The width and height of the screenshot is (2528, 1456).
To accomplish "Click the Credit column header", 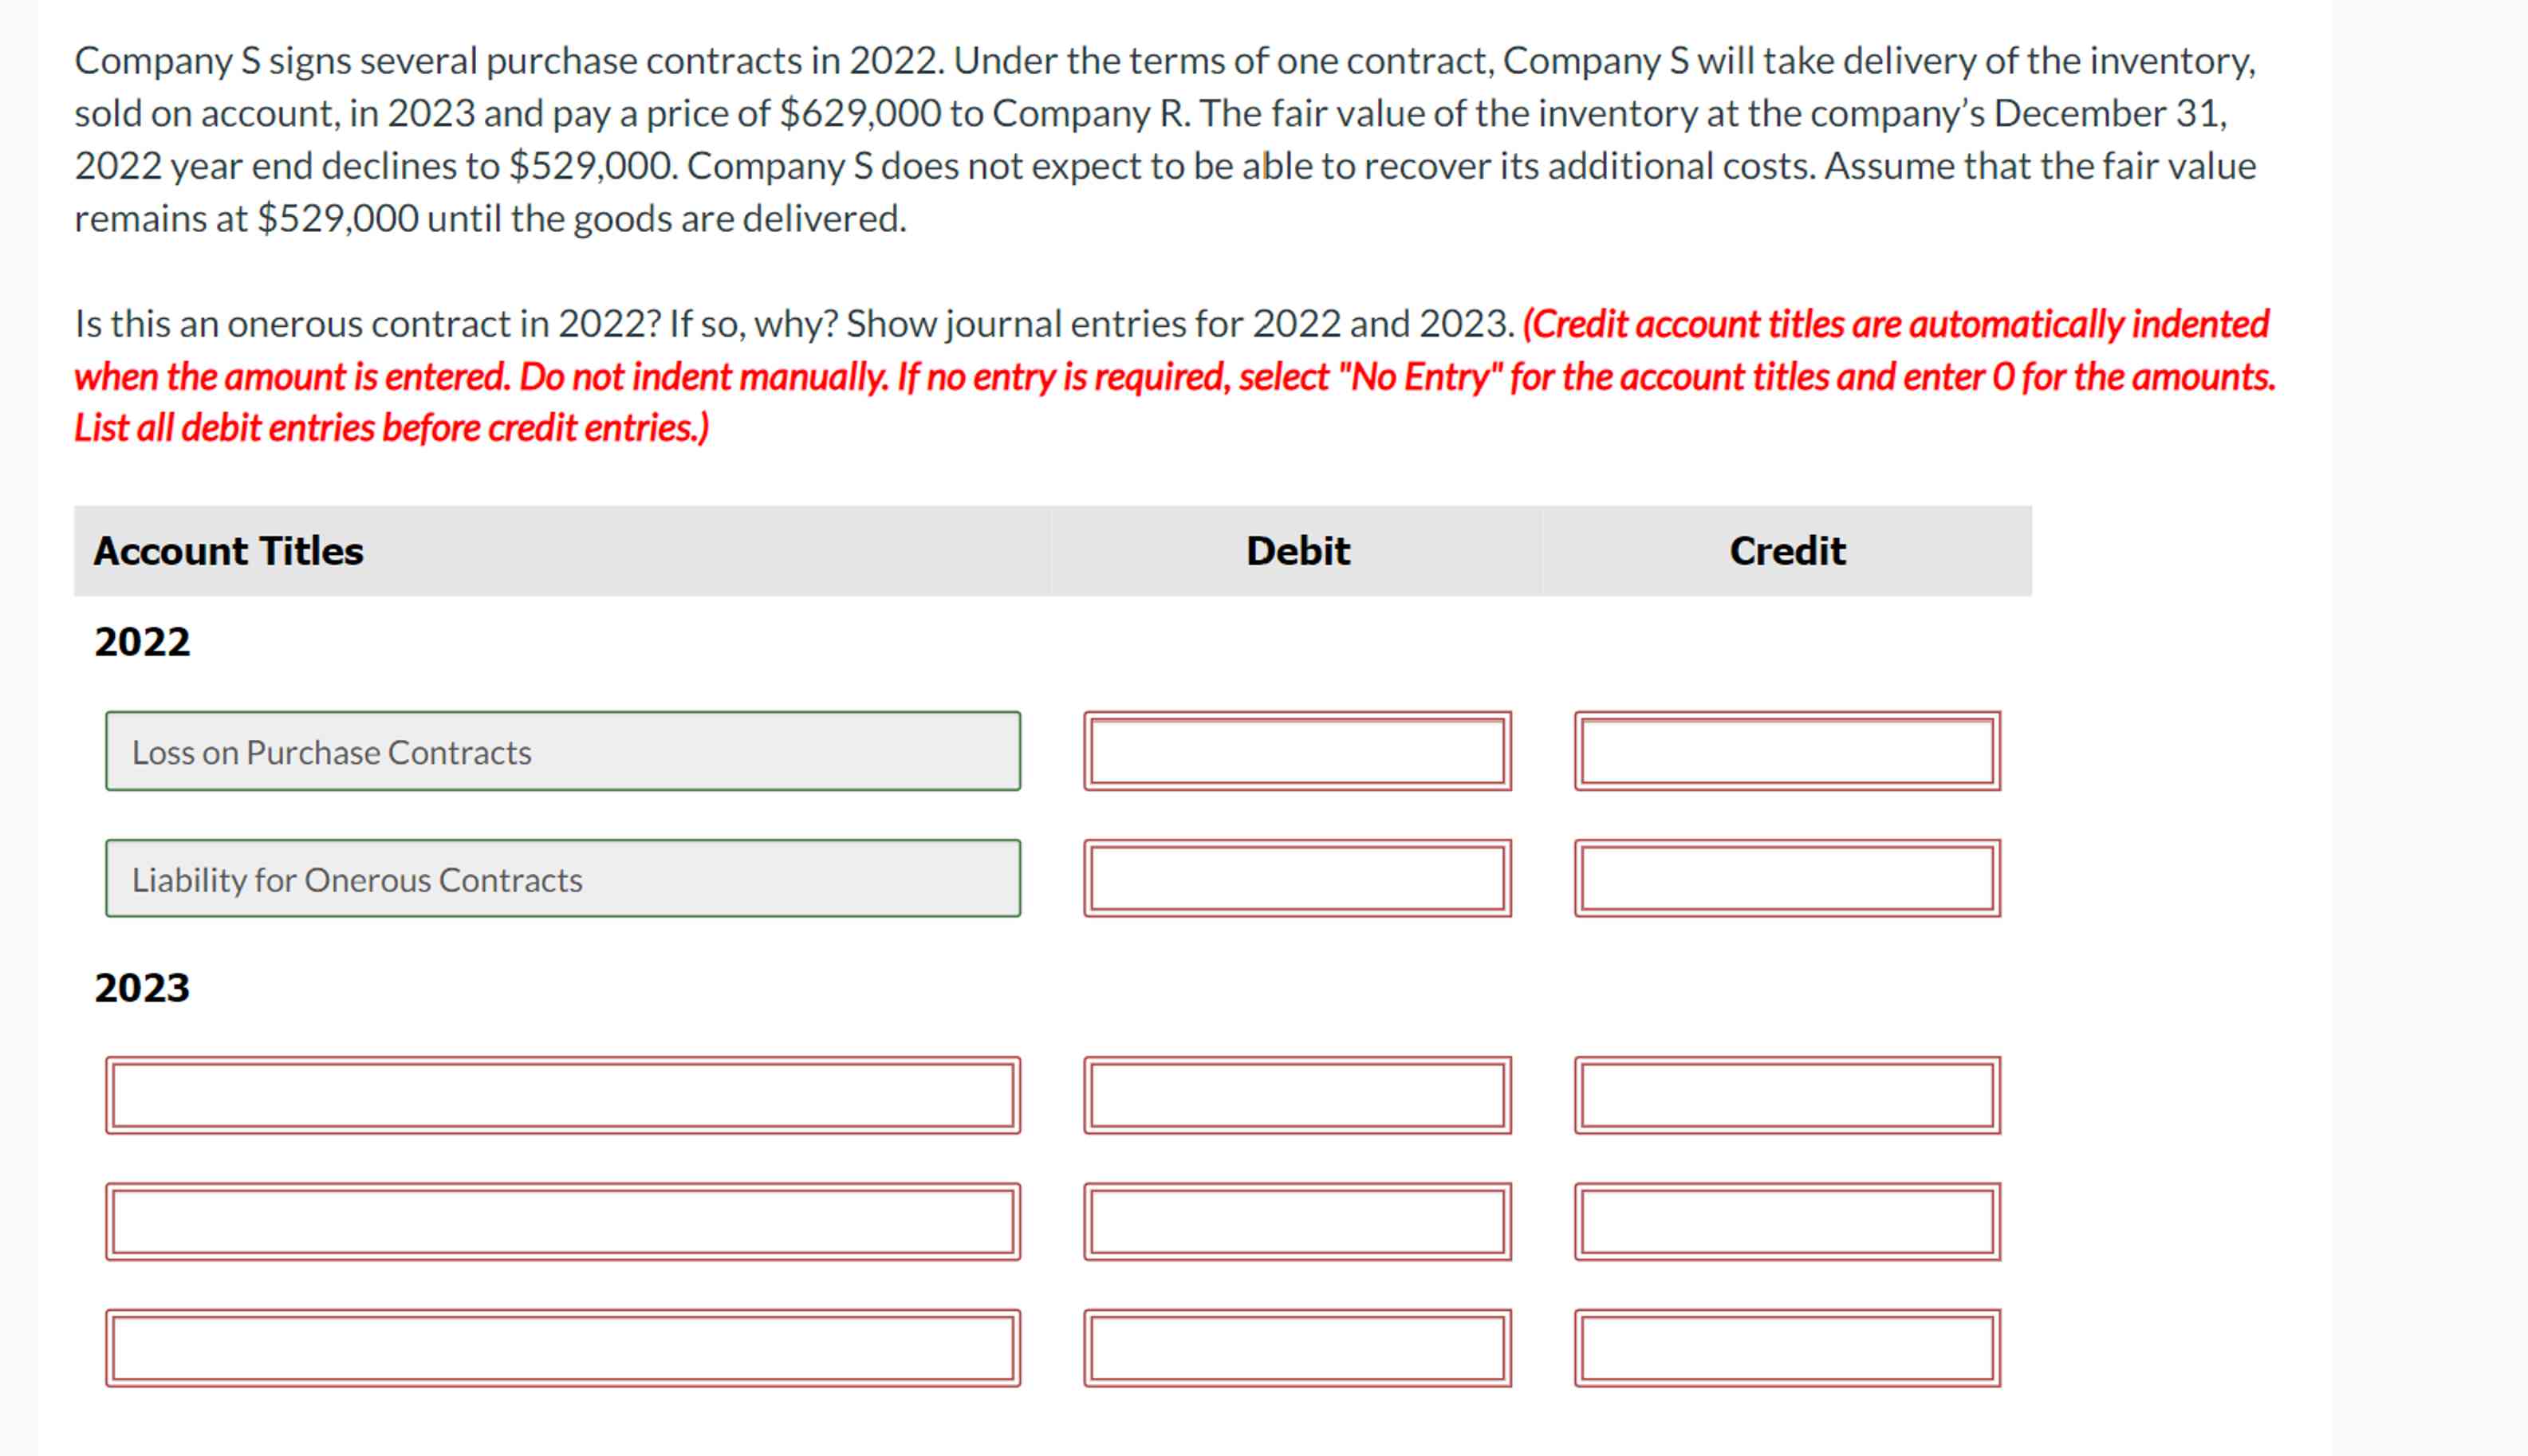I will tap(1787, 549).
